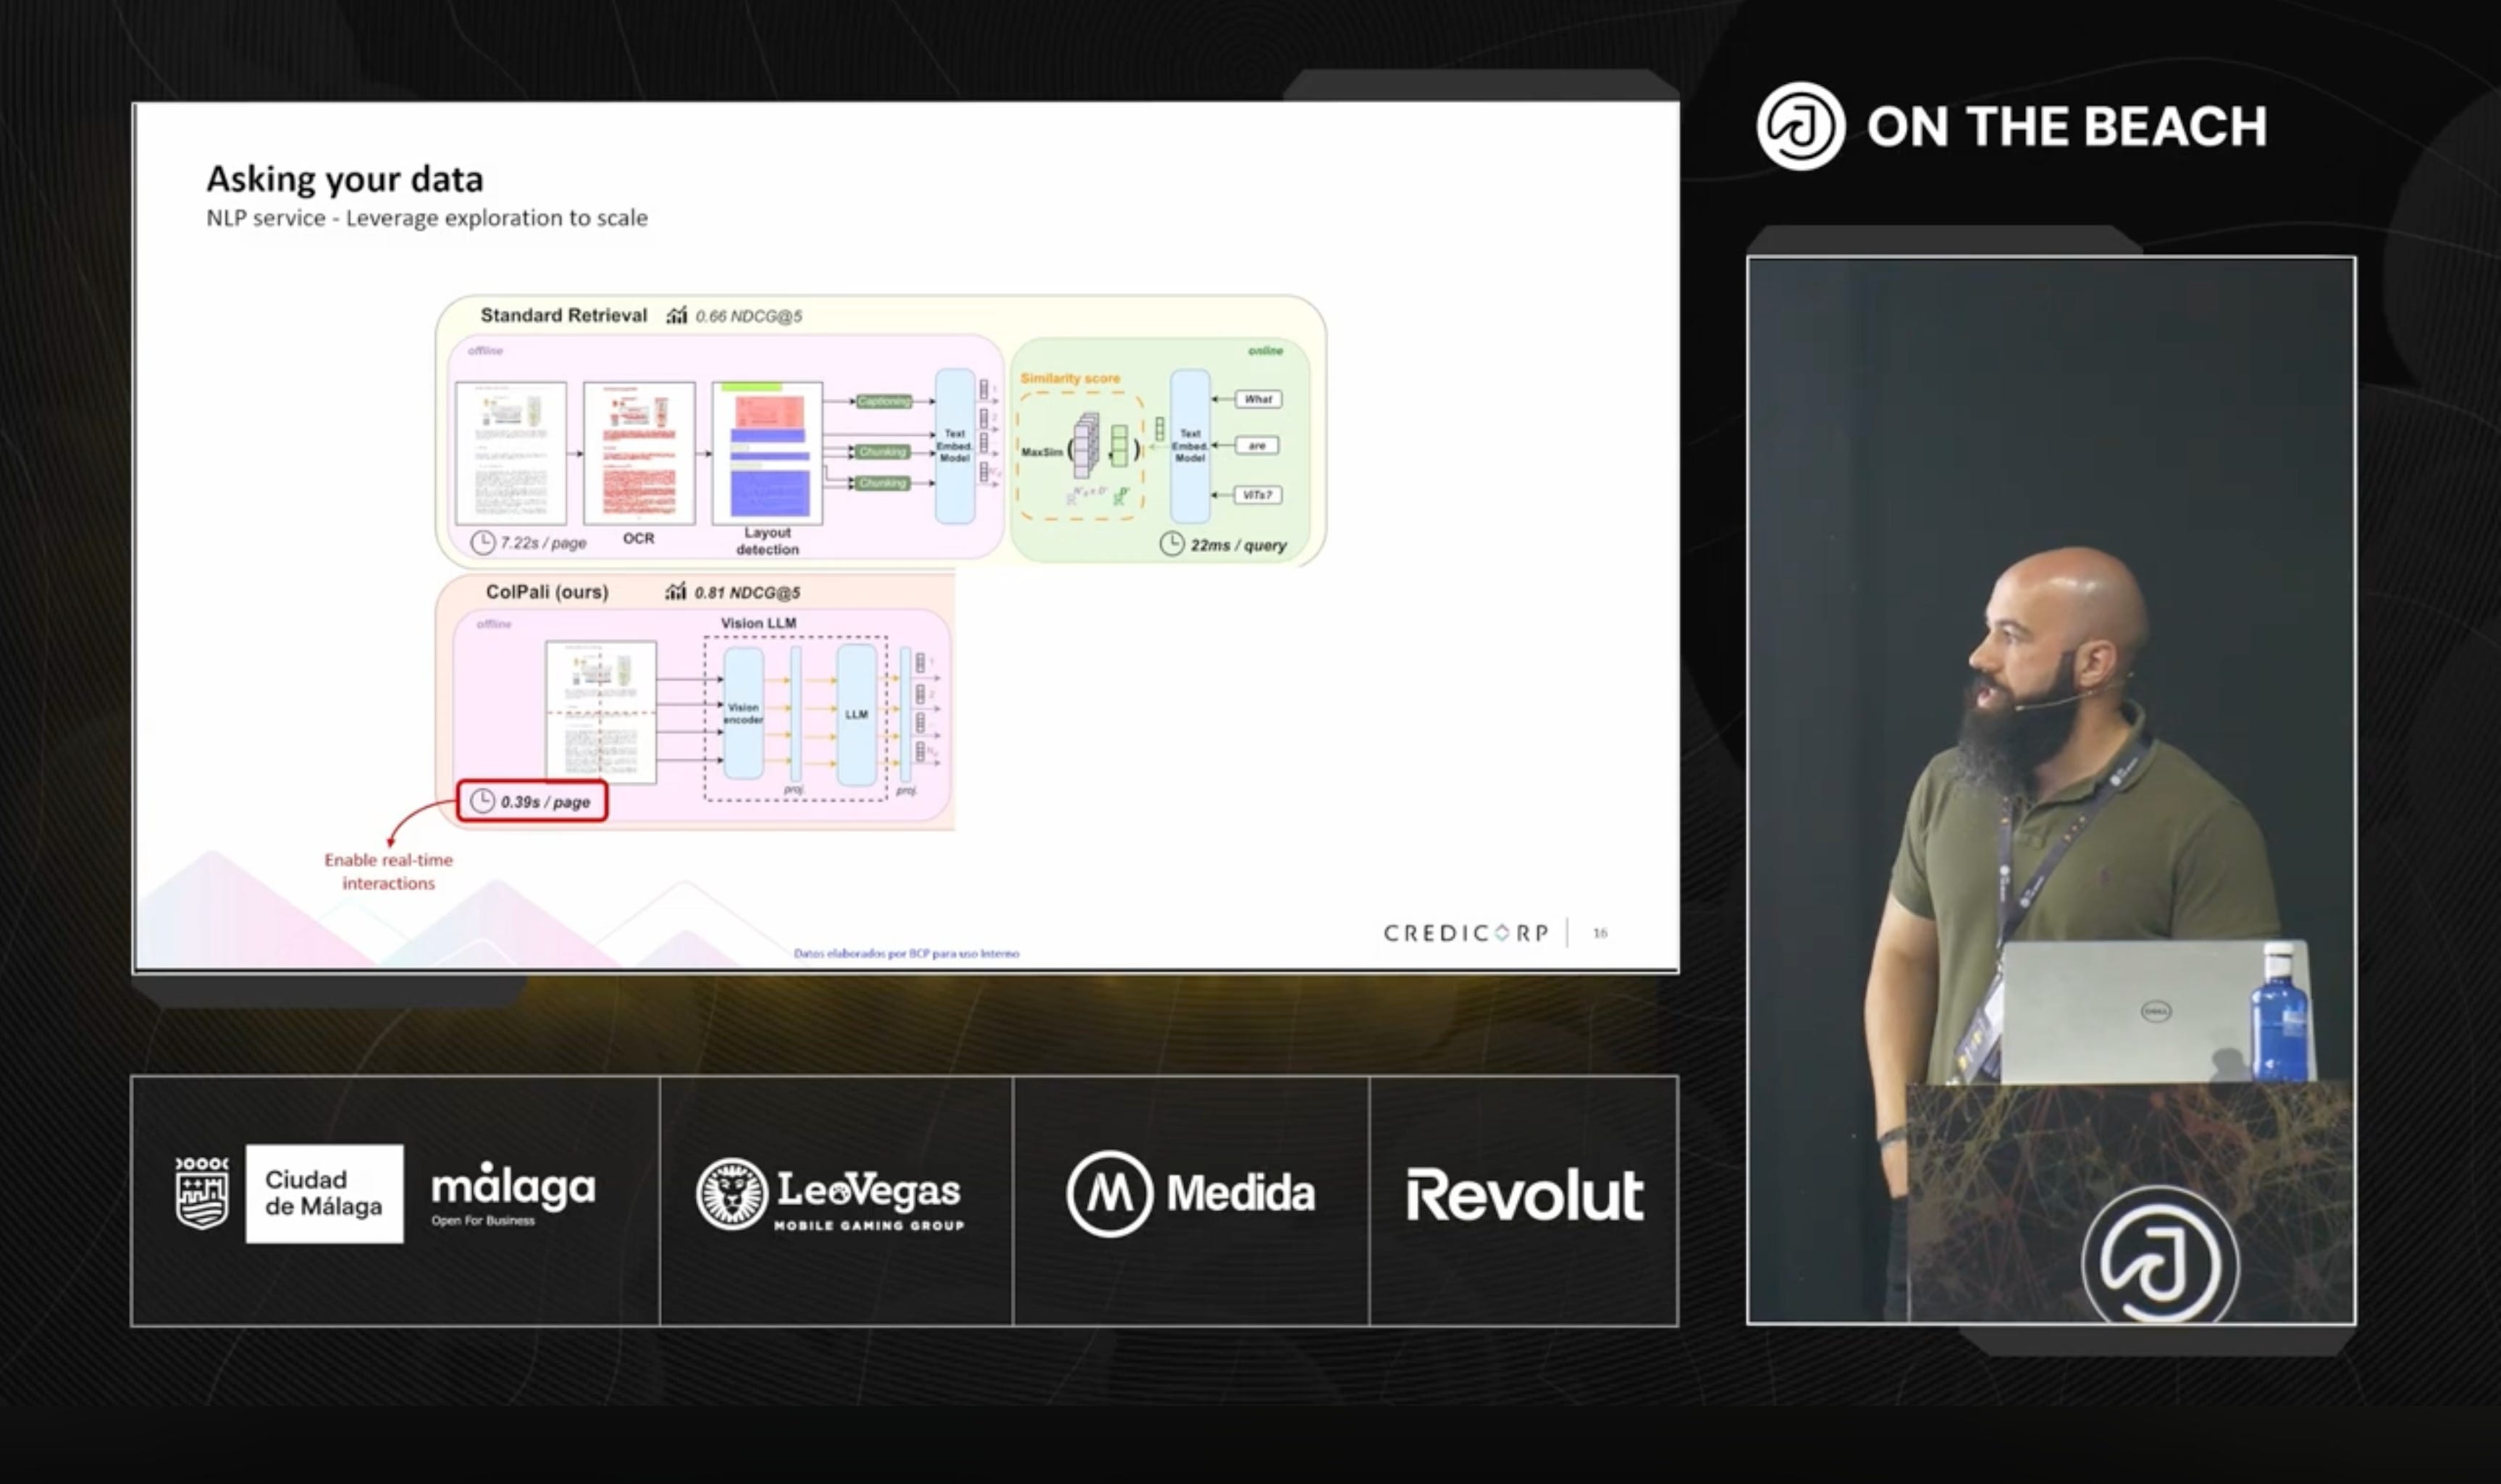The height and width of the screenshot is (1484, 2501).
Task: Click the LeoVegas lion emblem
Action: (x=732, y=1194)
